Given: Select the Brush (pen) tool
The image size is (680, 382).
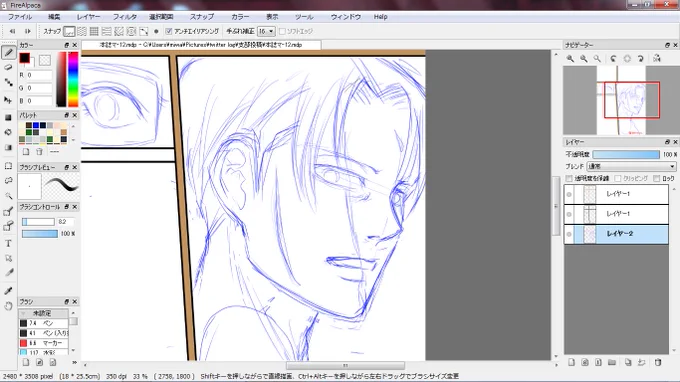Looking at the screenshot, I should [8, 52].
